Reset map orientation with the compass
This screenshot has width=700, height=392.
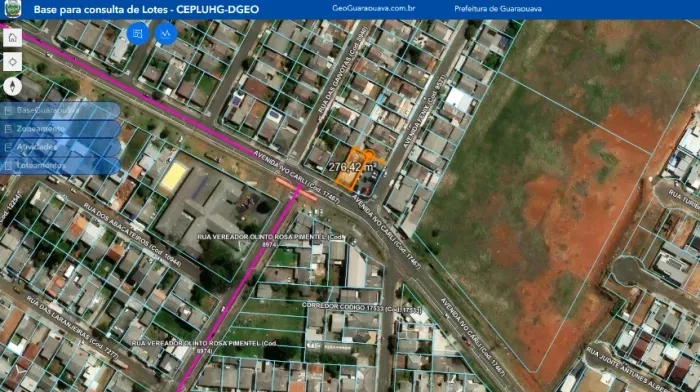(12, 86)
